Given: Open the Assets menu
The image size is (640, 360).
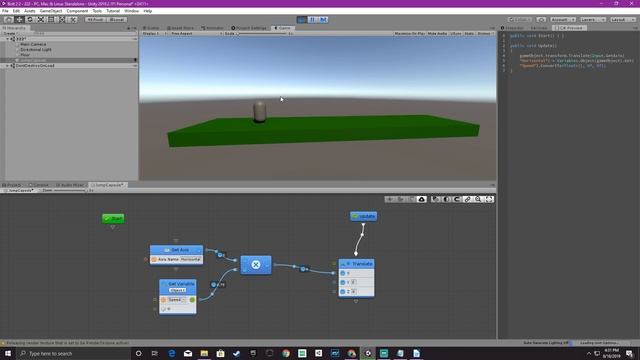Looking at the screenshot, I should pyautogui.click(x=29, y=11).
